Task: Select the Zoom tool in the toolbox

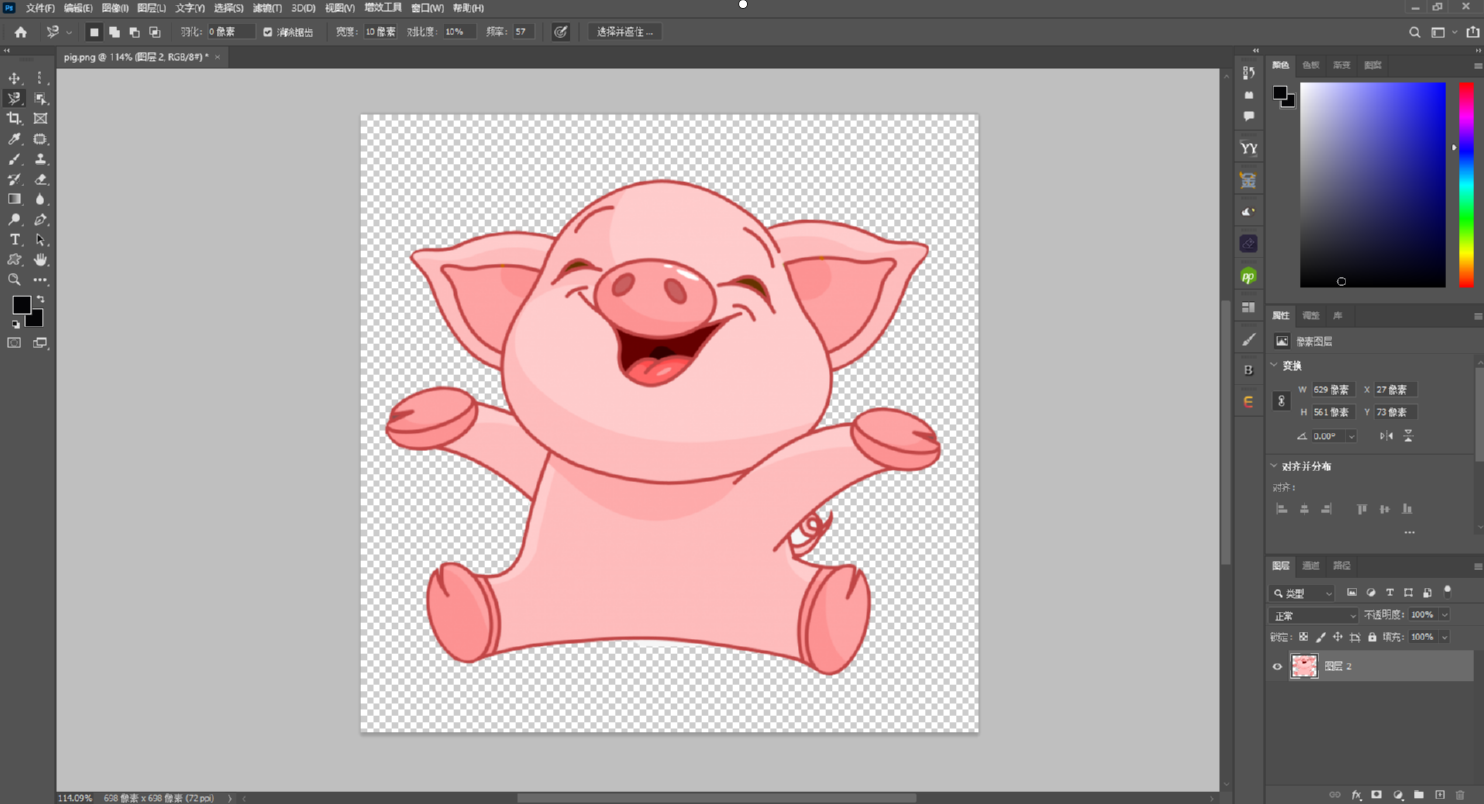Action: [x=14, y=280]
